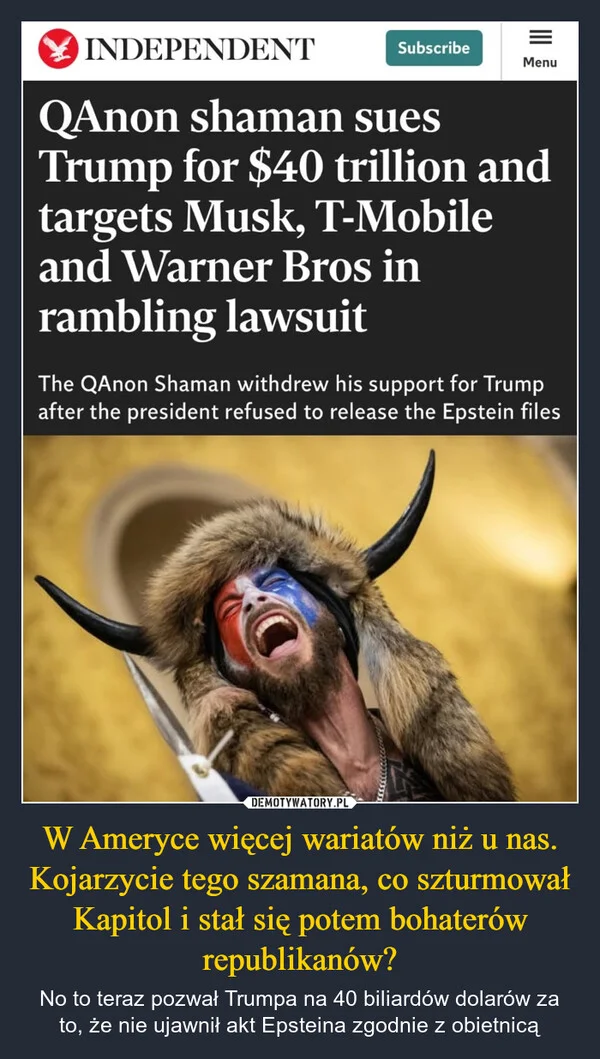Click the article photo of horned man

[300, 618]
